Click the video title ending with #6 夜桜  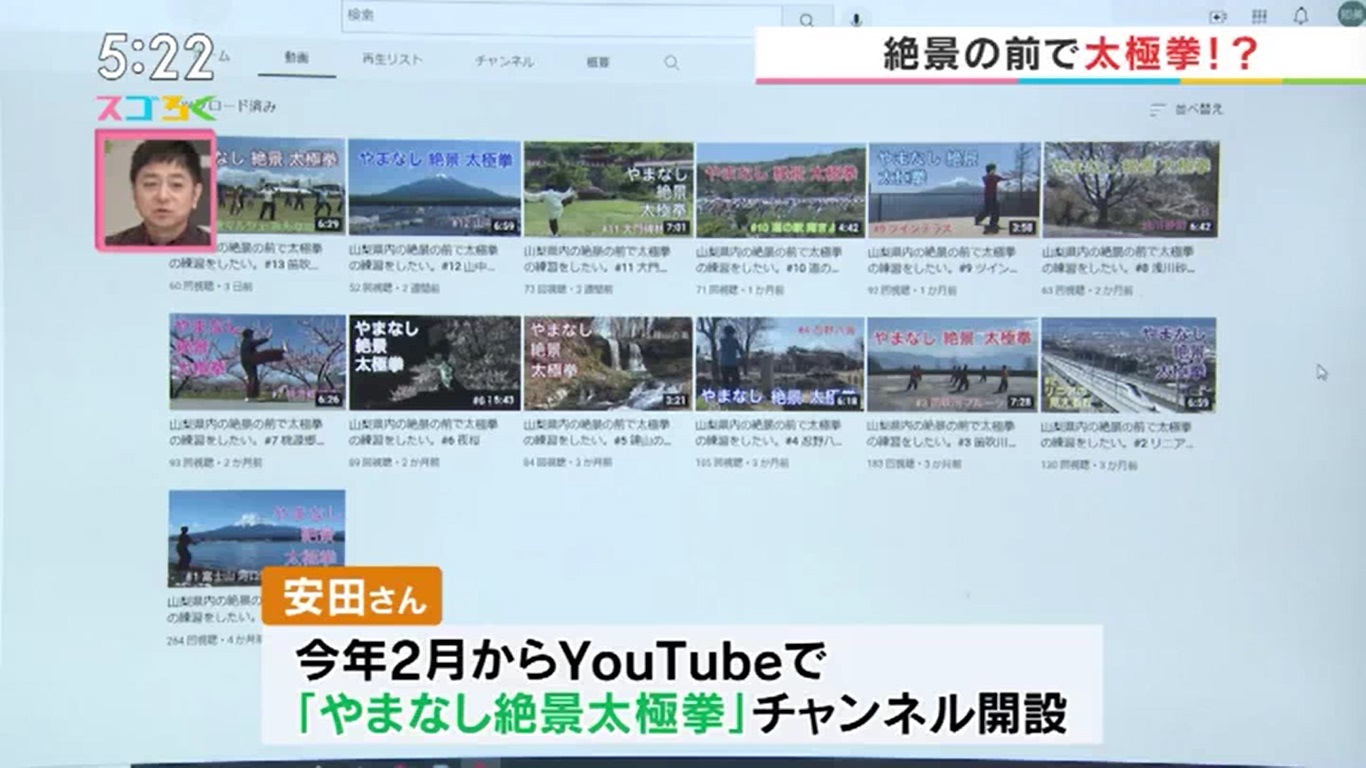click(424, 433)
